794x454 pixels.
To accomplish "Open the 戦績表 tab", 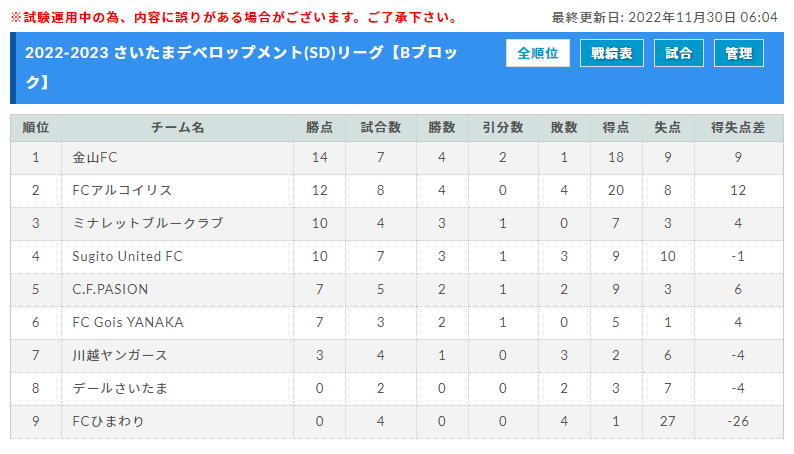I will pyautogui.click(x=611, y=53).
